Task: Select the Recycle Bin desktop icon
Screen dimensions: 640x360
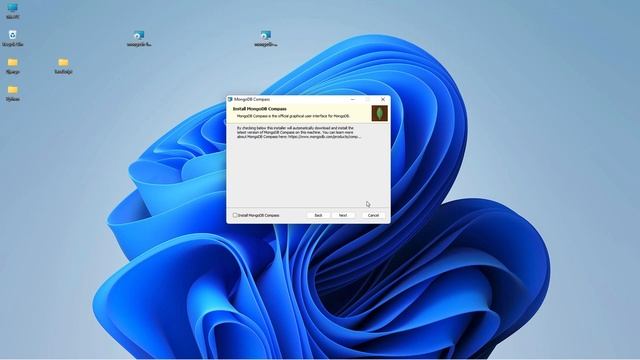Action: pos(13,38)
